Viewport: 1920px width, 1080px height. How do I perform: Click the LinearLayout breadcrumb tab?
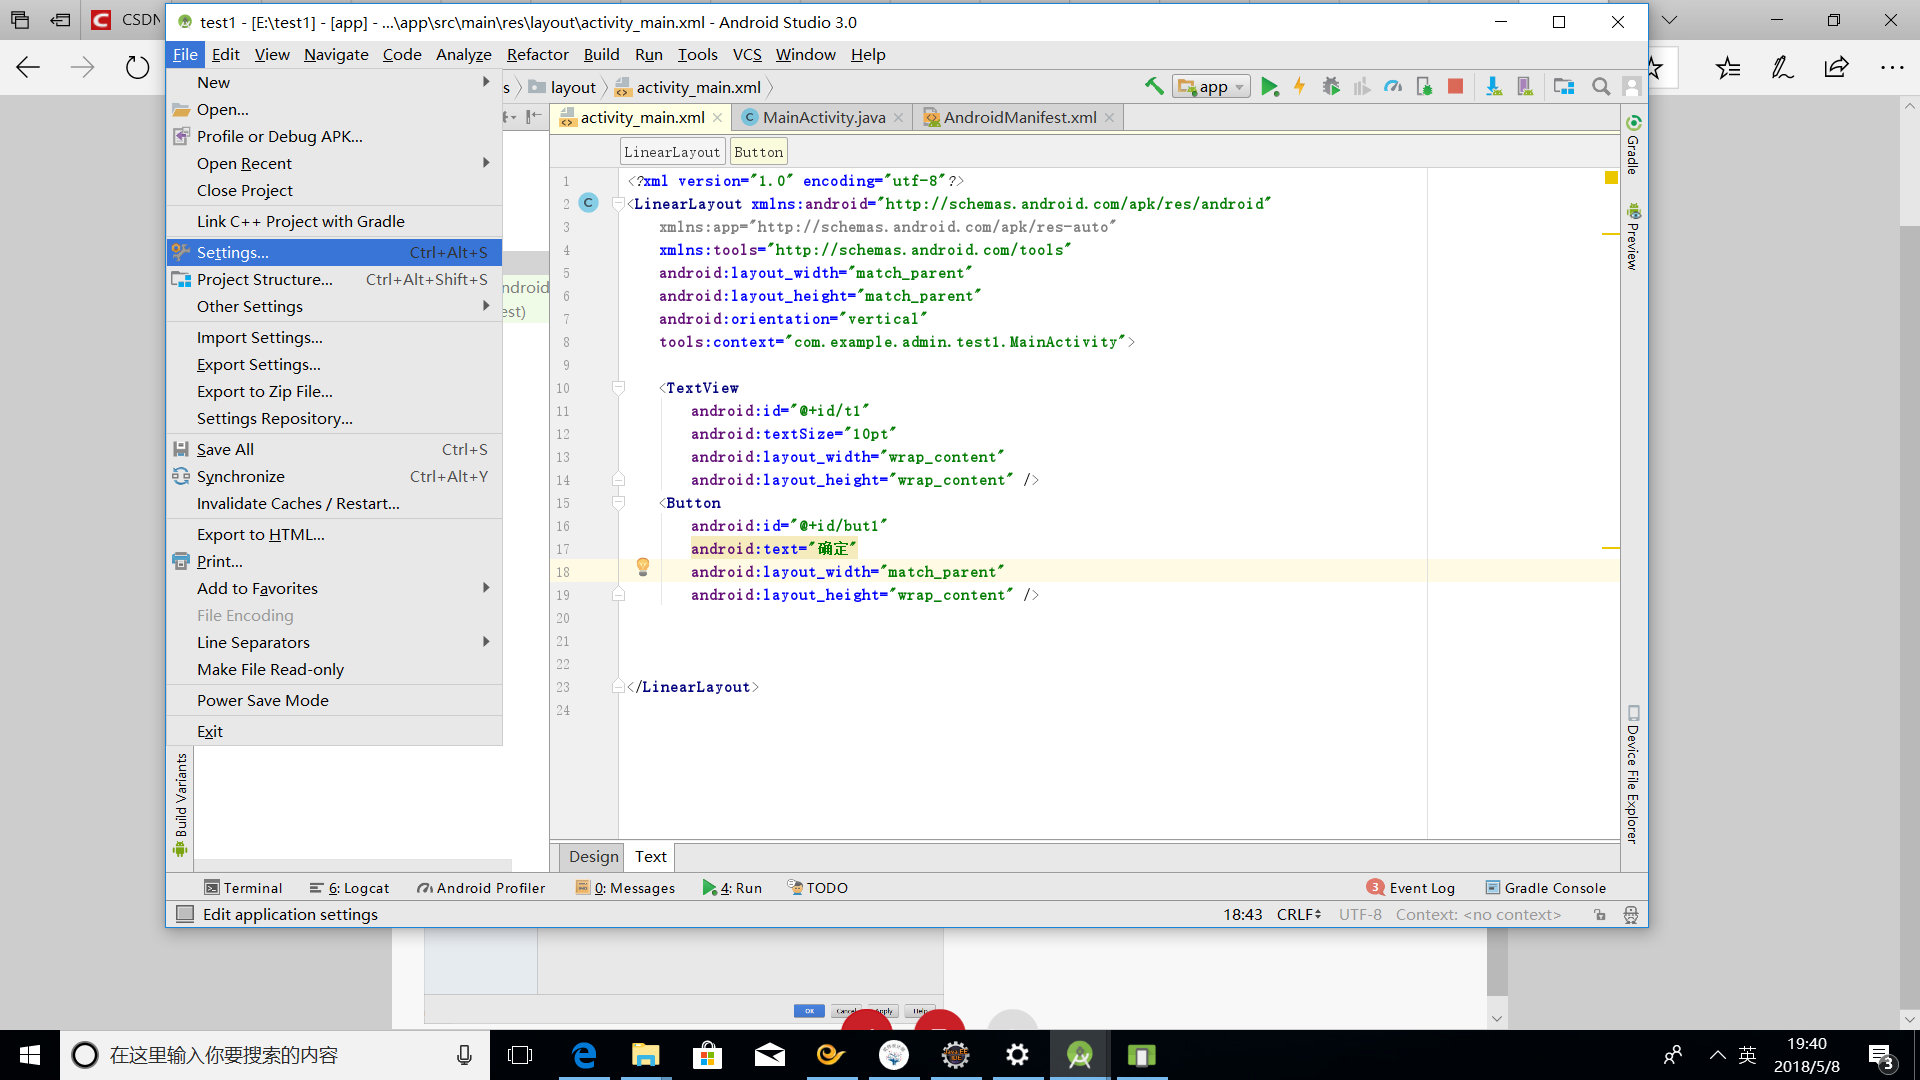(x=673, y=150)
